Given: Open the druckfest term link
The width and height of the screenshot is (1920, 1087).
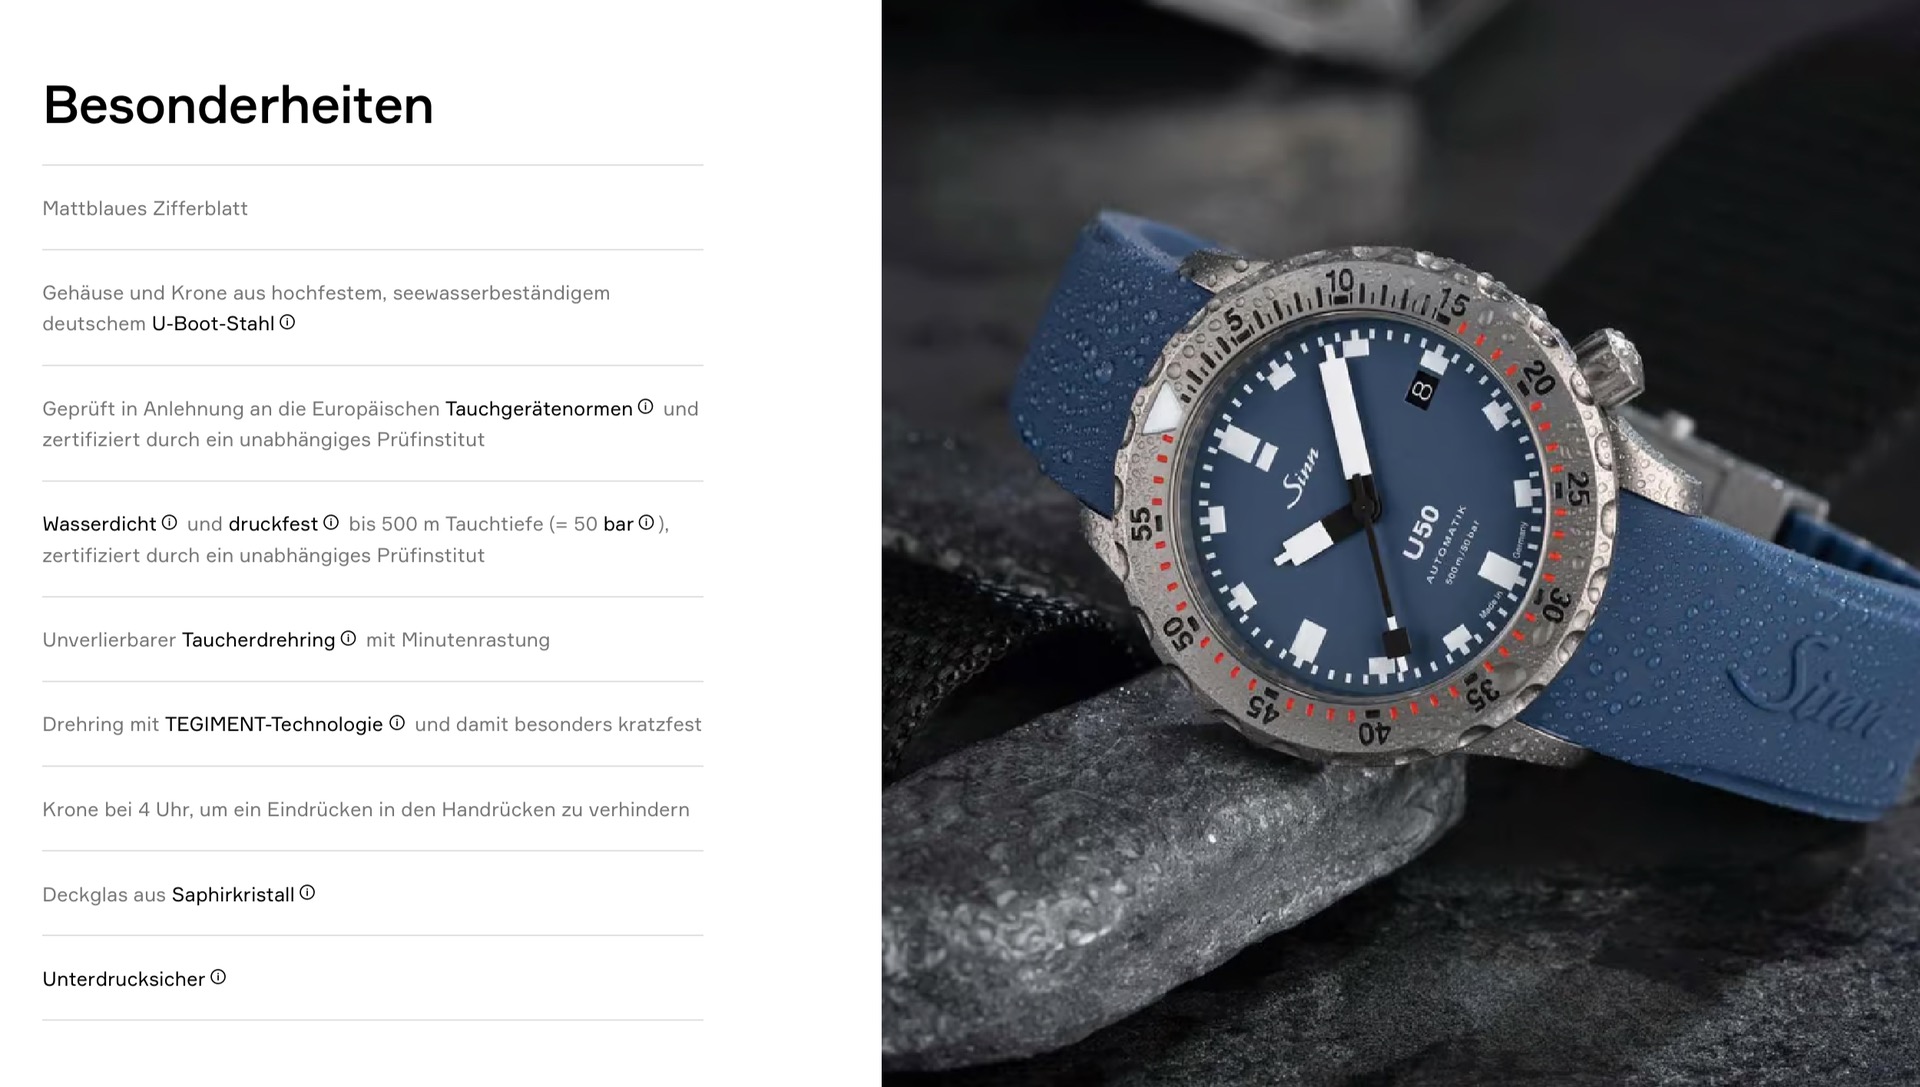Looking at the screenshot, I should click(273, 524).
